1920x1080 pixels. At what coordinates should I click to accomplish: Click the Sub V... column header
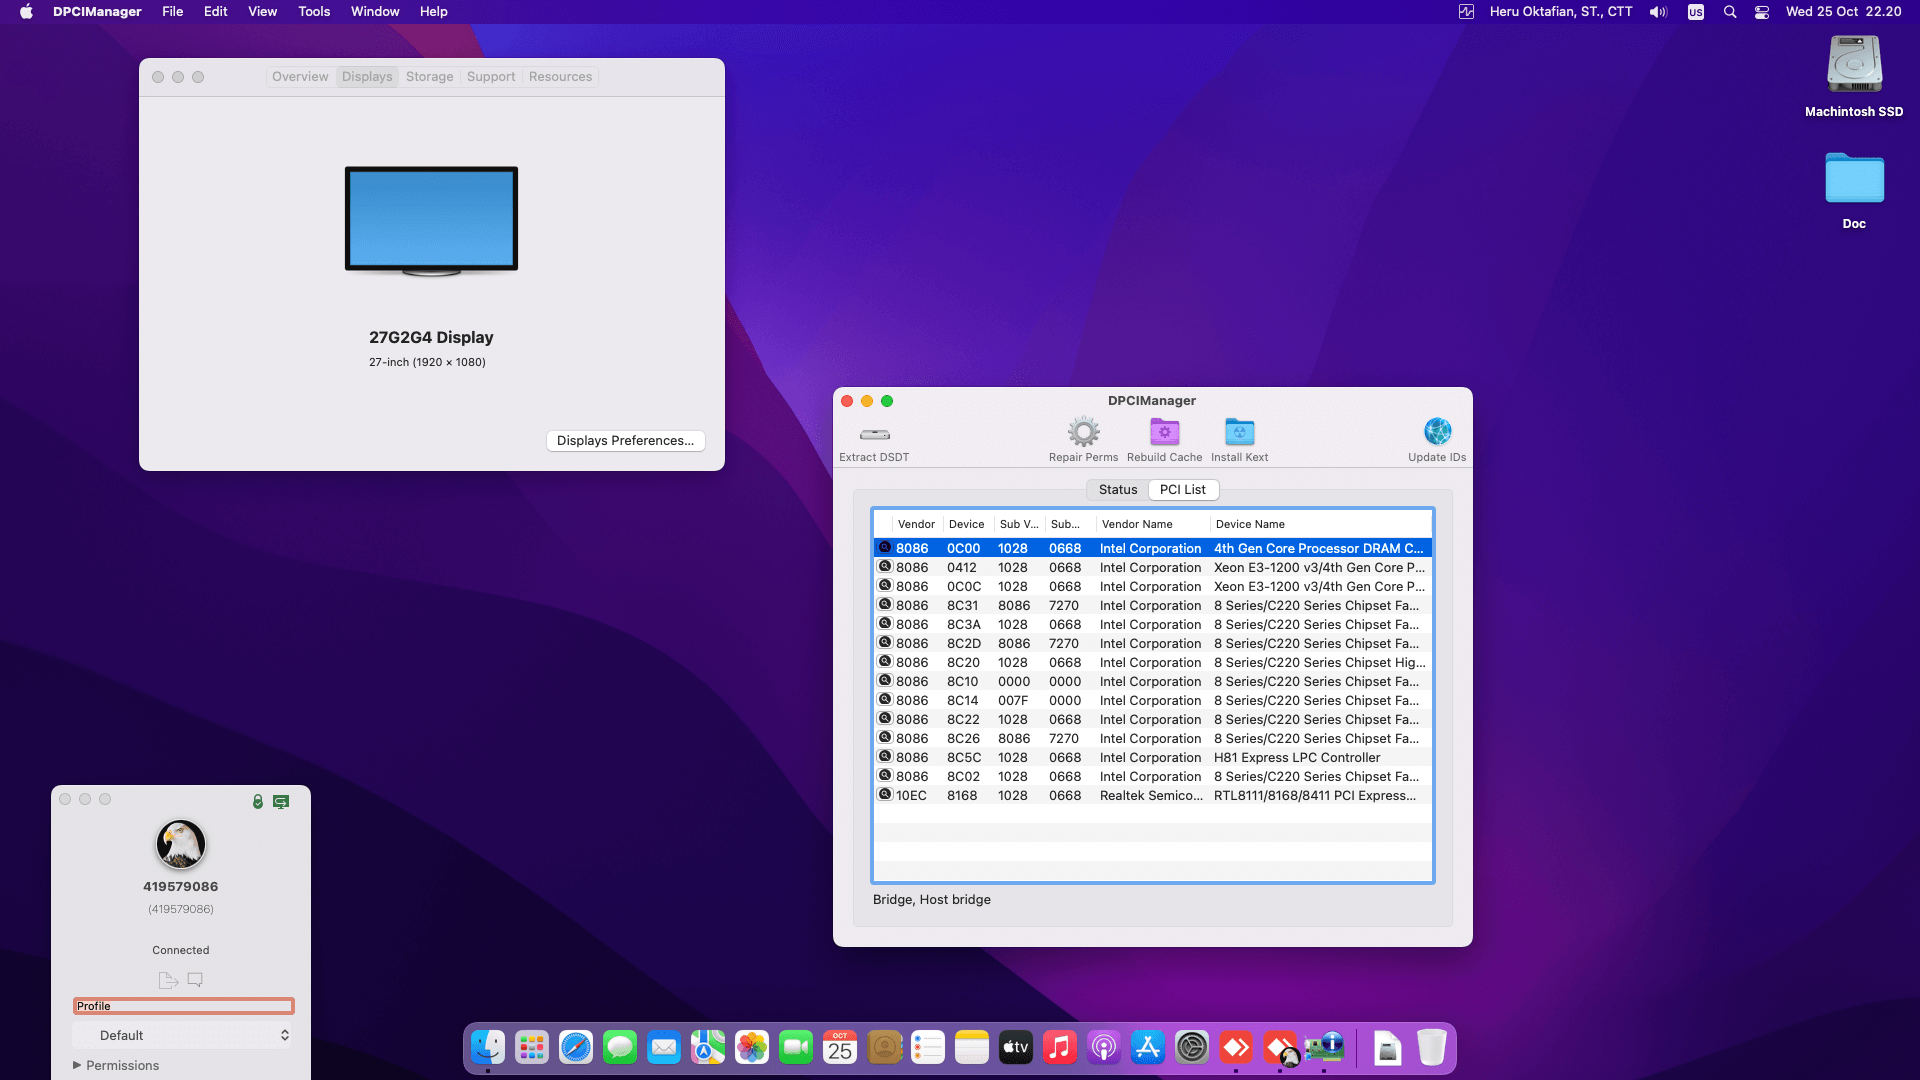tap(1018, 524)
